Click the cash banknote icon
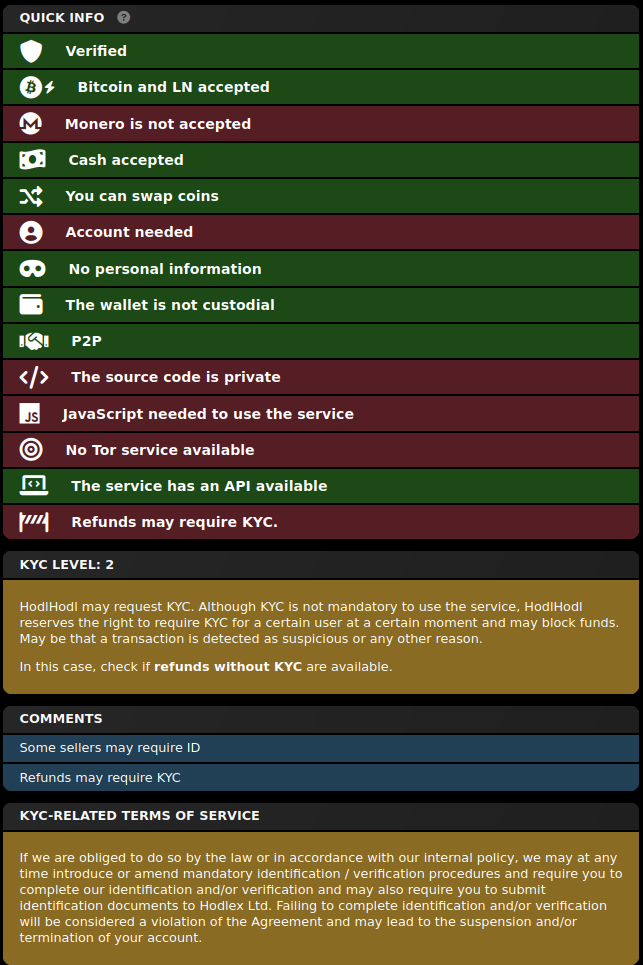643x965 pixels. point(32,160)
